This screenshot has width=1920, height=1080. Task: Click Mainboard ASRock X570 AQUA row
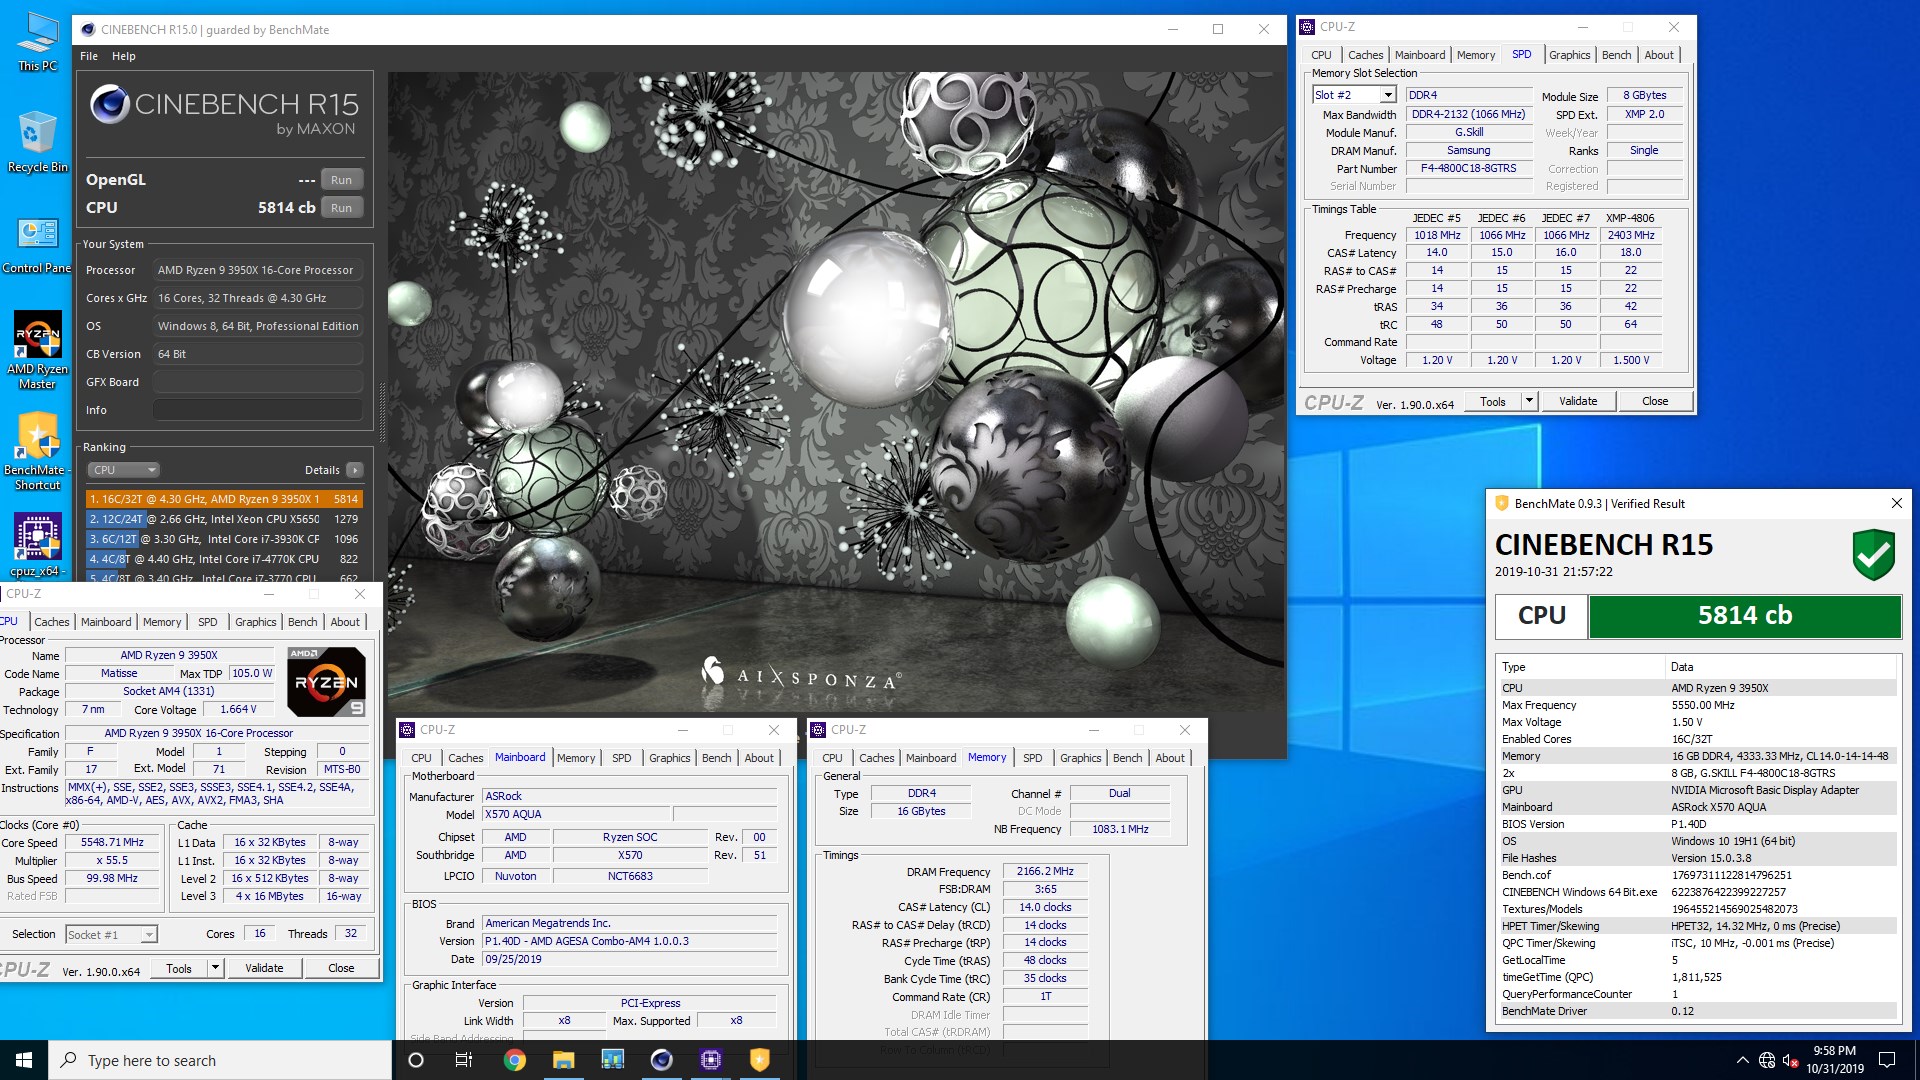click(x=1697, y=807)
